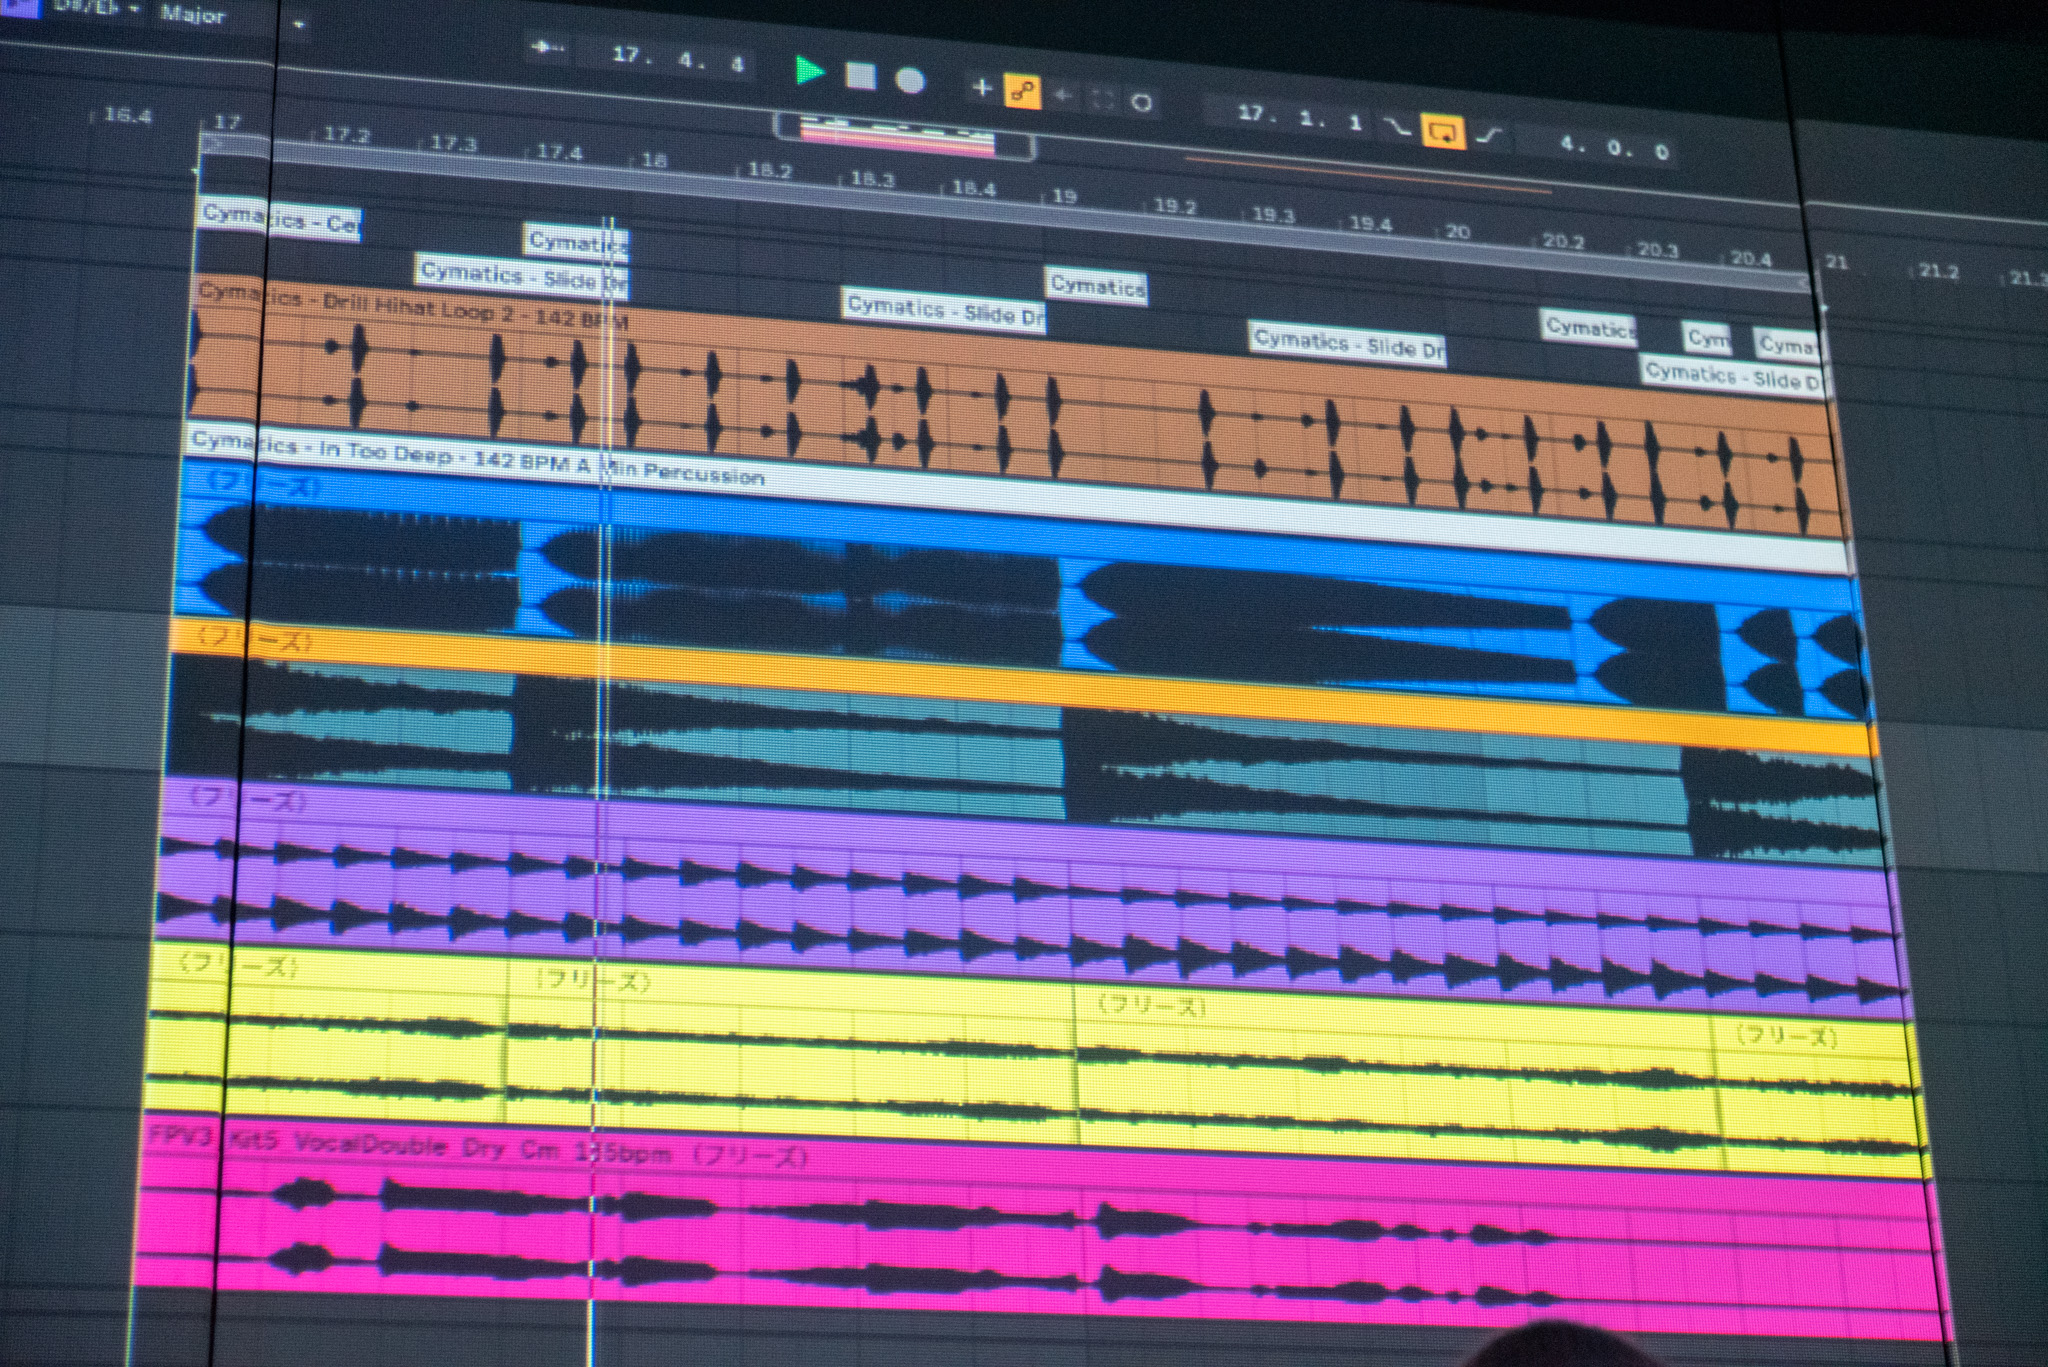Screen dimensions: 2048x1367
Task: Open the Major scale name dropdown
Action: [193, 15]
